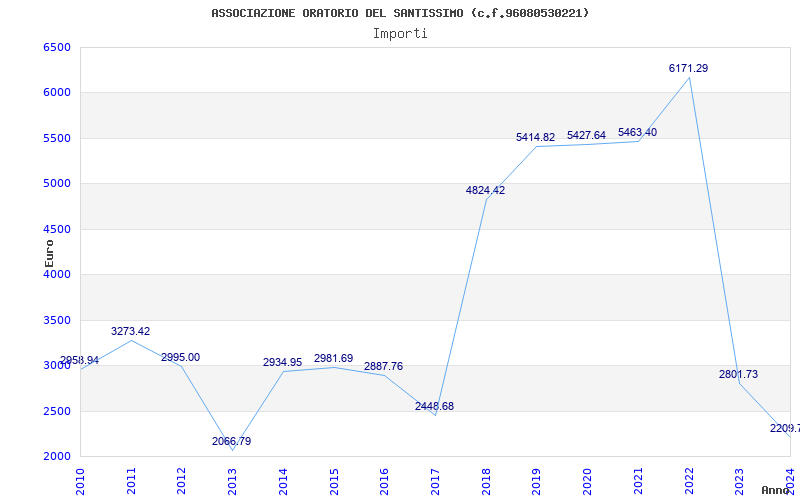The width and height of the screenshot is (800, 500).
Task: Click the 2023 year label
Action: point(739,481)
